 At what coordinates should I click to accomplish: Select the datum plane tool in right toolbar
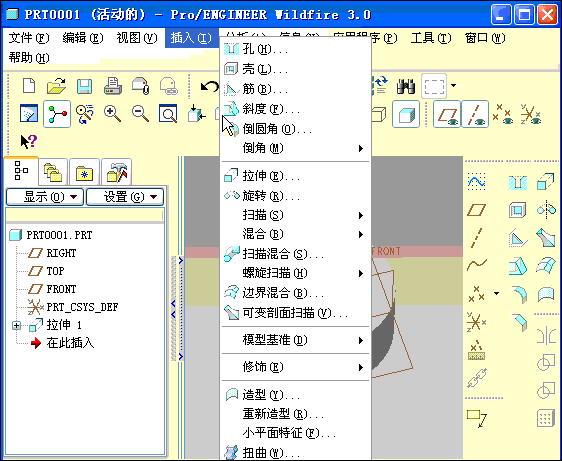(x=477, y=210)
